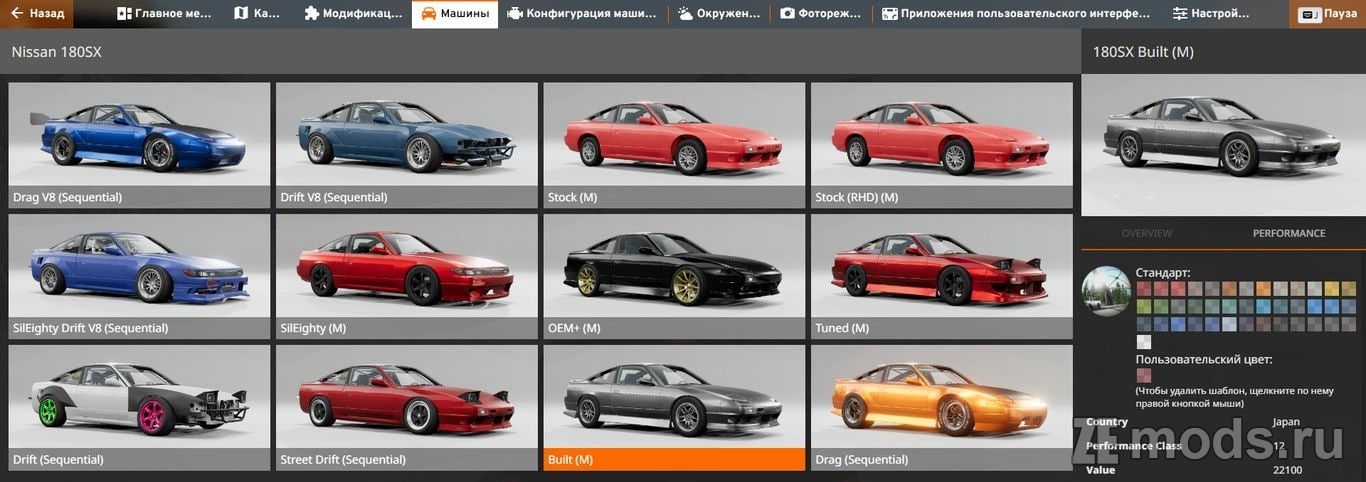Viewport: 1366px width, 482px height.
Task: Switch to Фоторежим tab
Action: tap(821, 14)
